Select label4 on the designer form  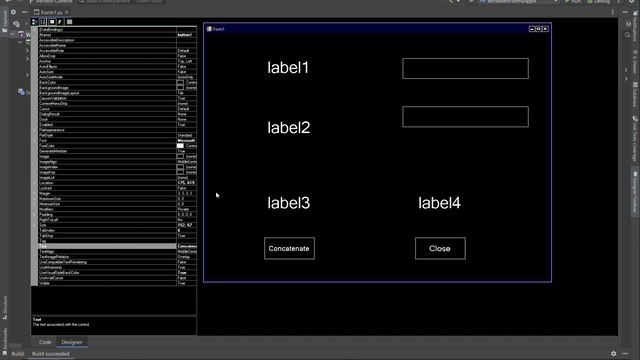point(439,202)
